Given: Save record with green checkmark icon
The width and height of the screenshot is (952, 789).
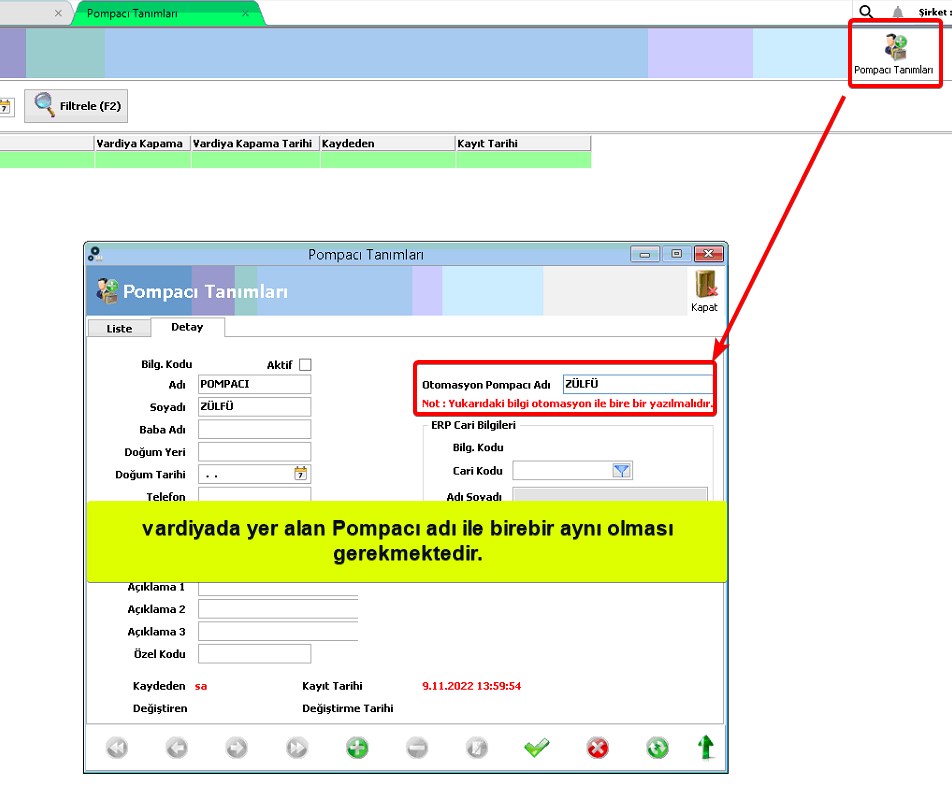Looking at the screenshot, I should (537, 748).
